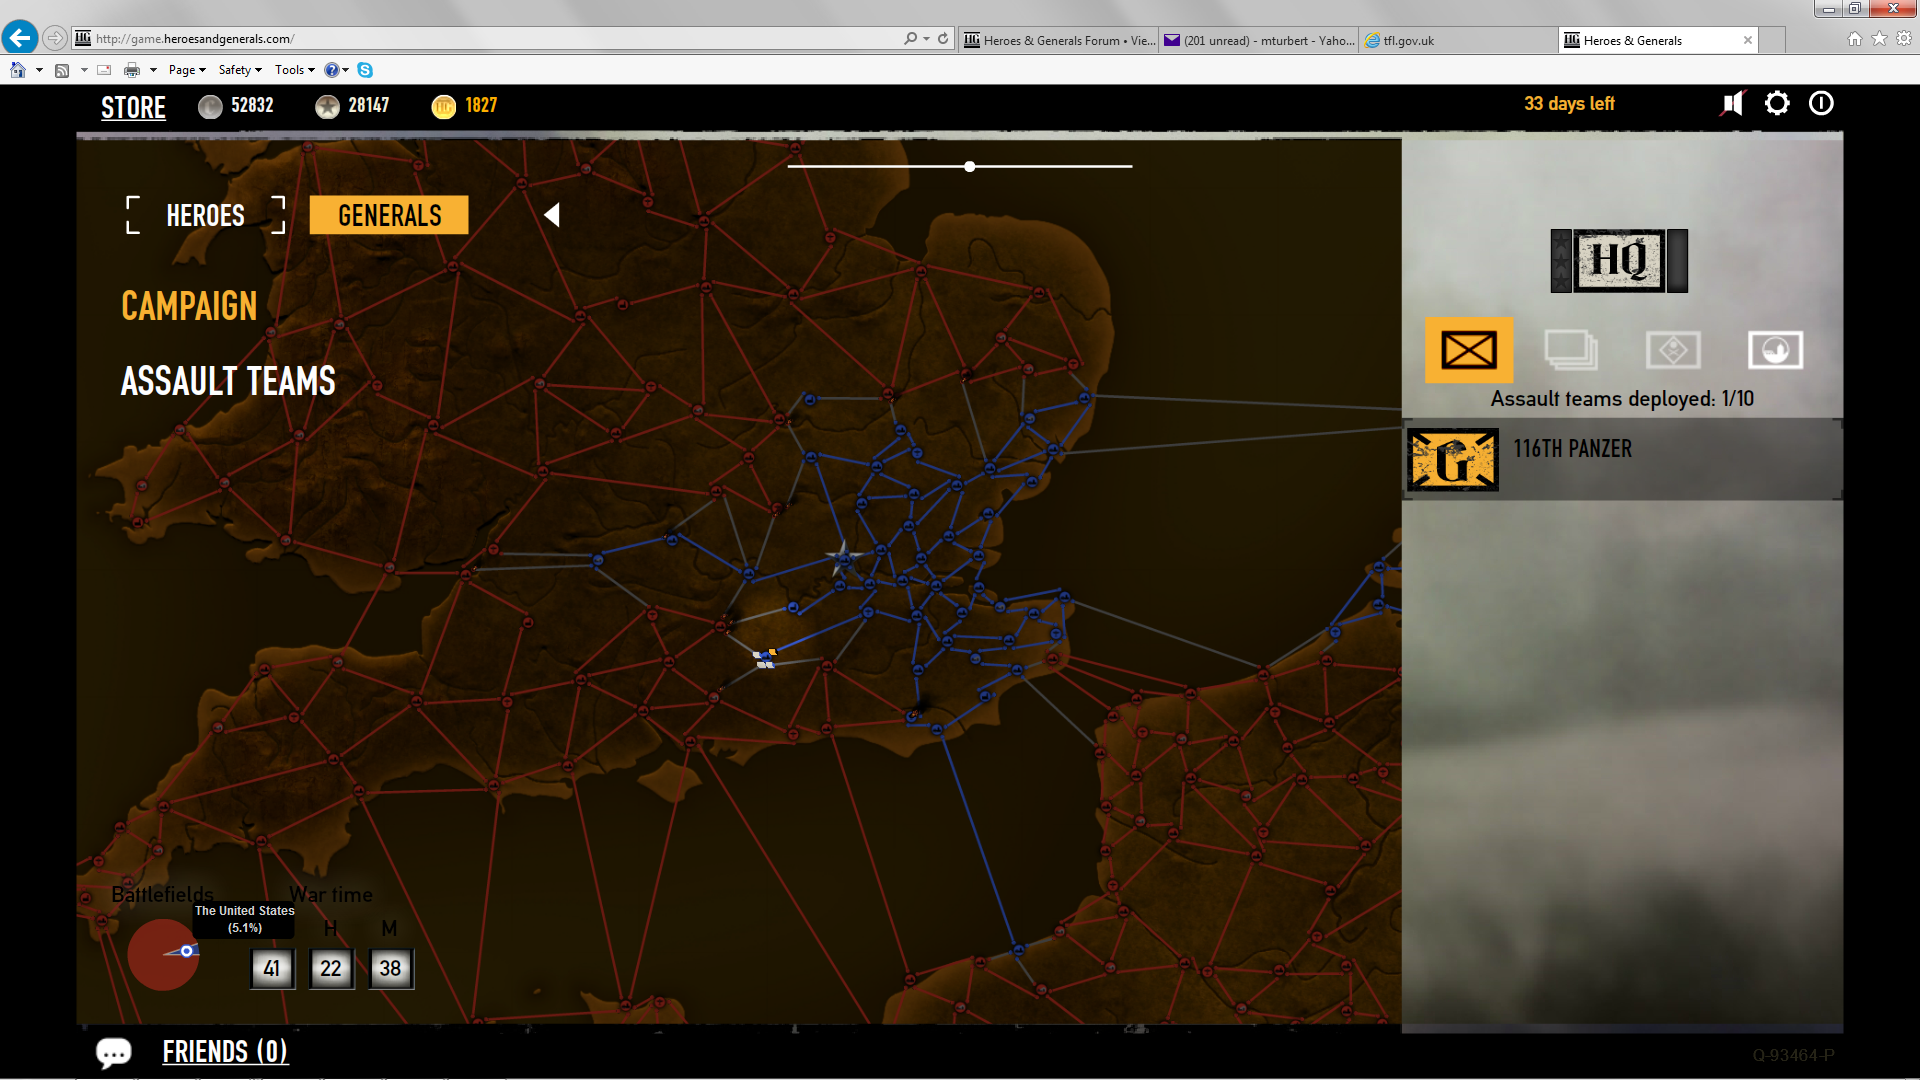Select the assault teams envelope icon
1920x1080 pixels.
tap(1469, 351)
